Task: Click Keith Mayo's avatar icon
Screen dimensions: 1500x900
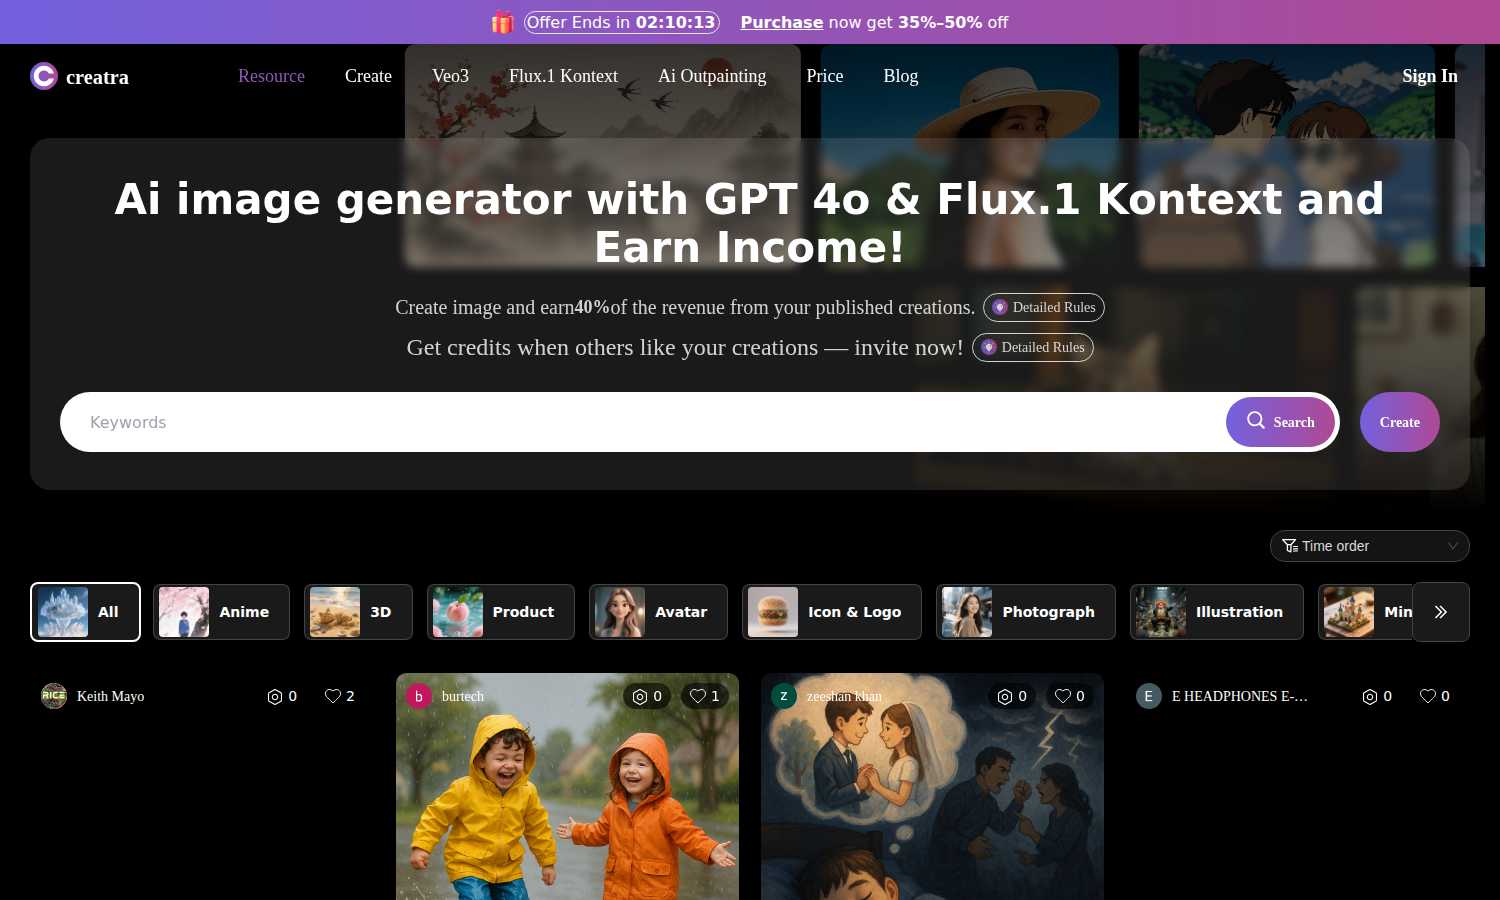Action: [54, 696]
